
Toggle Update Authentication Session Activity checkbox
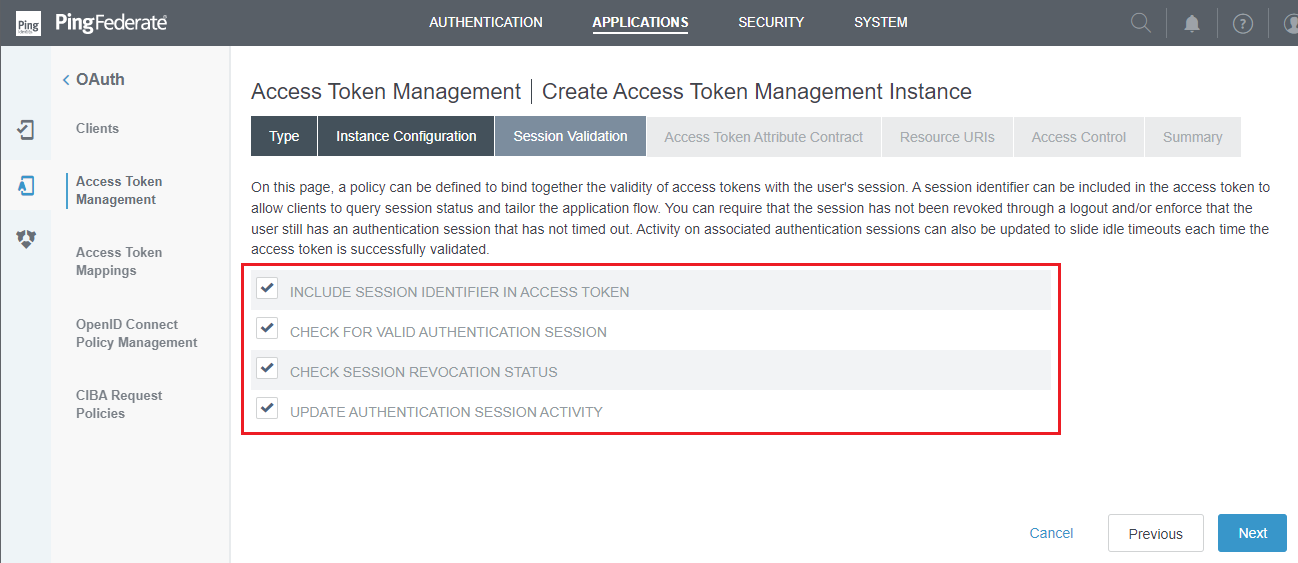[x=267, y=408]
